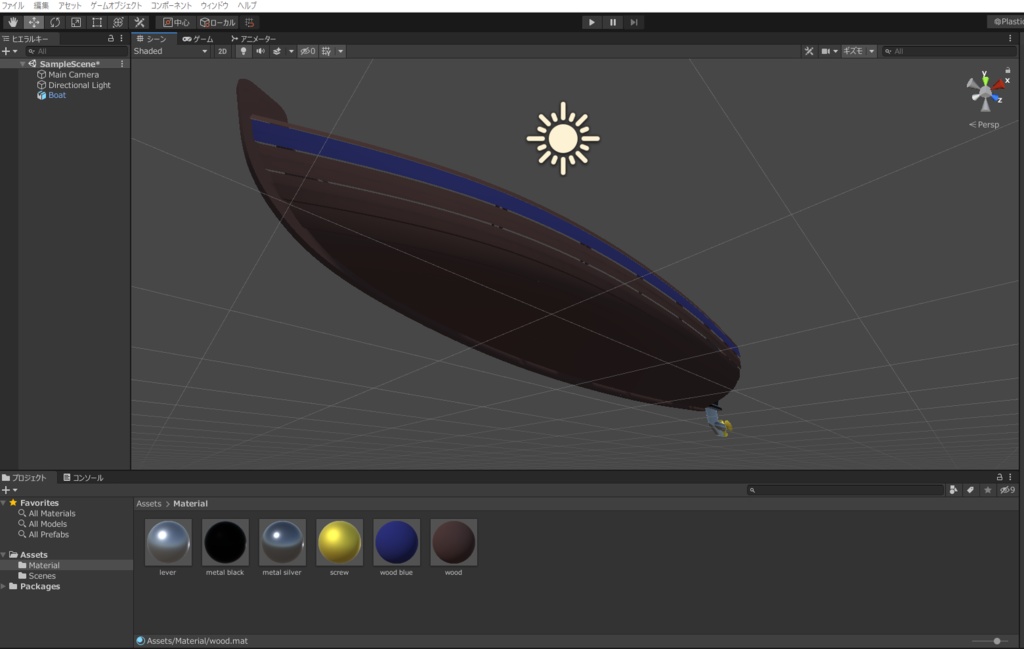The height and width of the screenshot is (649, 1024).
Task: Step one frame forward
Action: pos(633,22)
